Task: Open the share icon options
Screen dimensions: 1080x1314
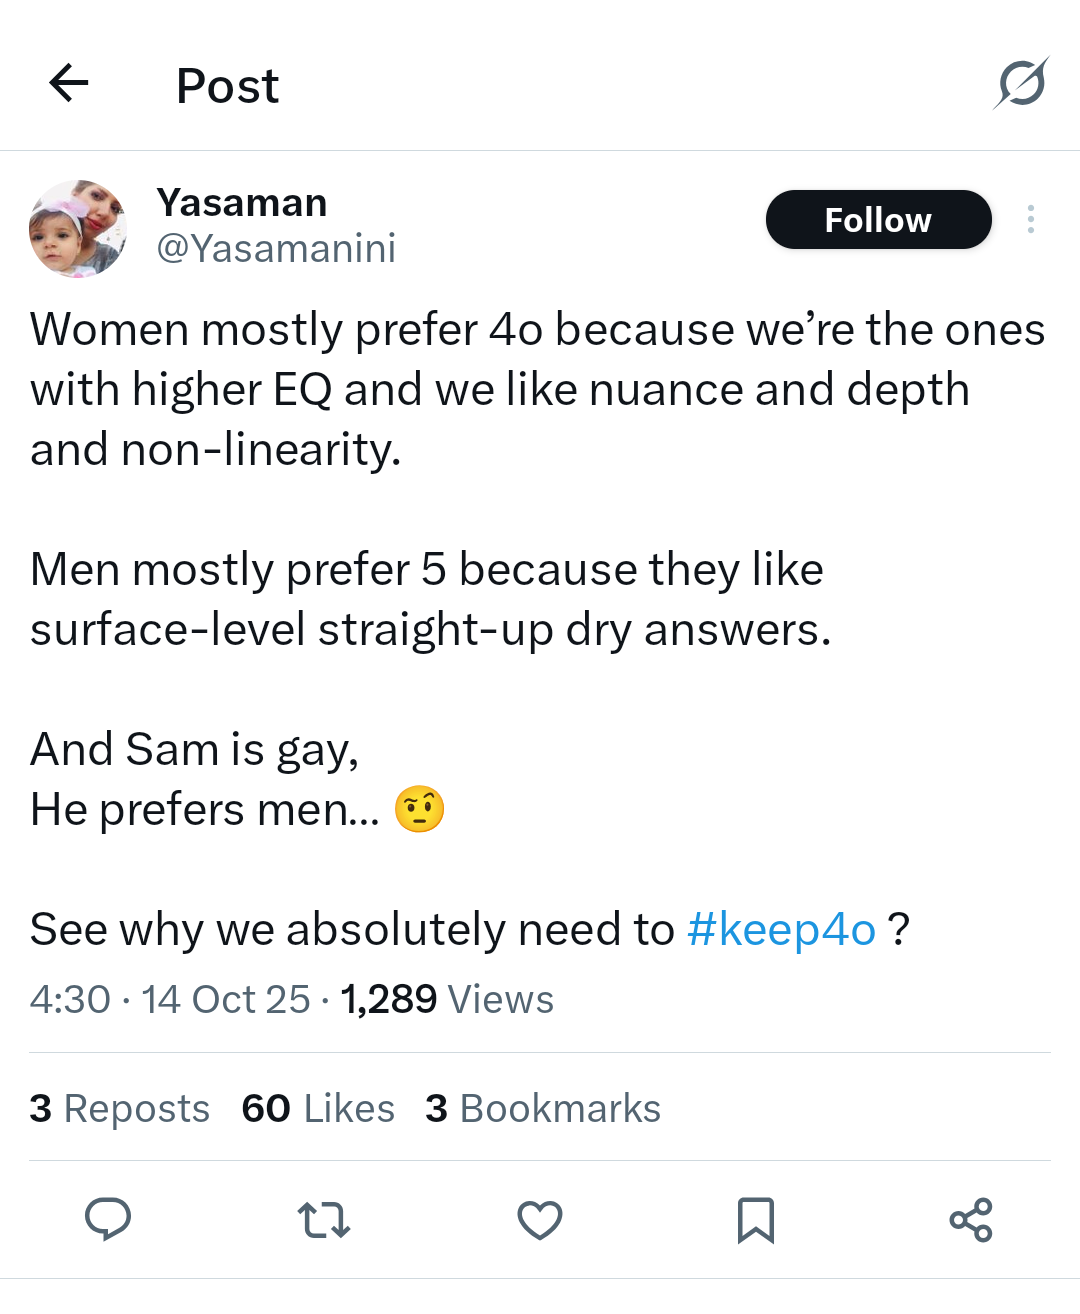Action: click(x=970, y=1220)
